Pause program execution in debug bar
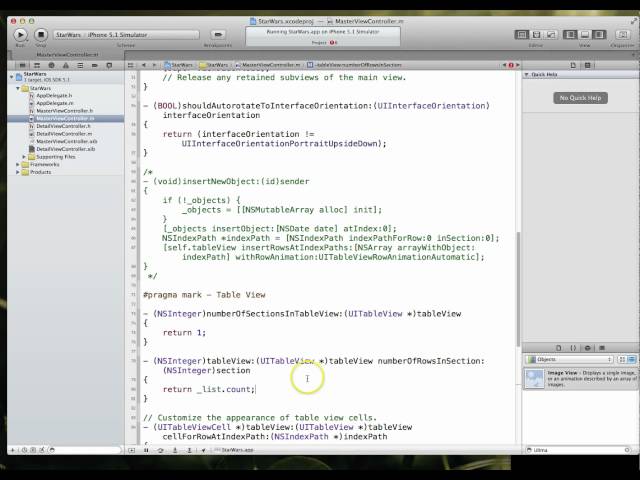This screenshot has height=480, width=640. point(146,450)
